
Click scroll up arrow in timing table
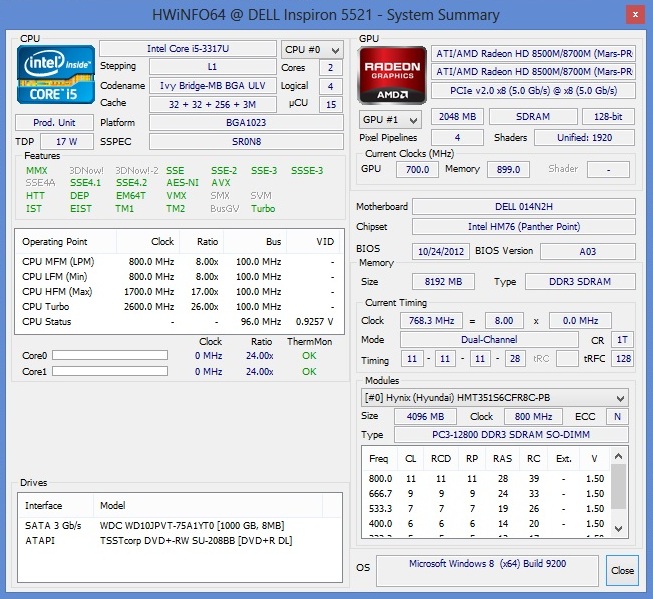pyautogui.click(x=618, y=457)
